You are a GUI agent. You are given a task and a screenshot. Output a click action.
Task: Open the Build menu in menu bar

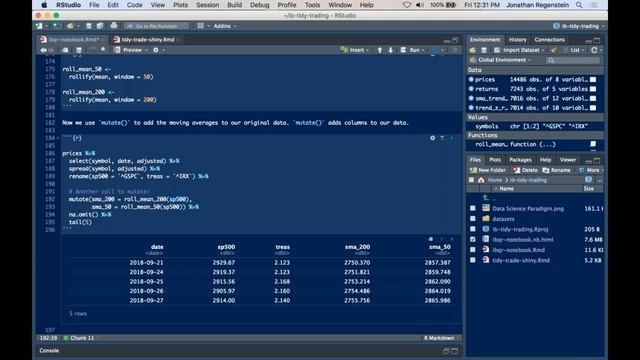pos(234,5)
